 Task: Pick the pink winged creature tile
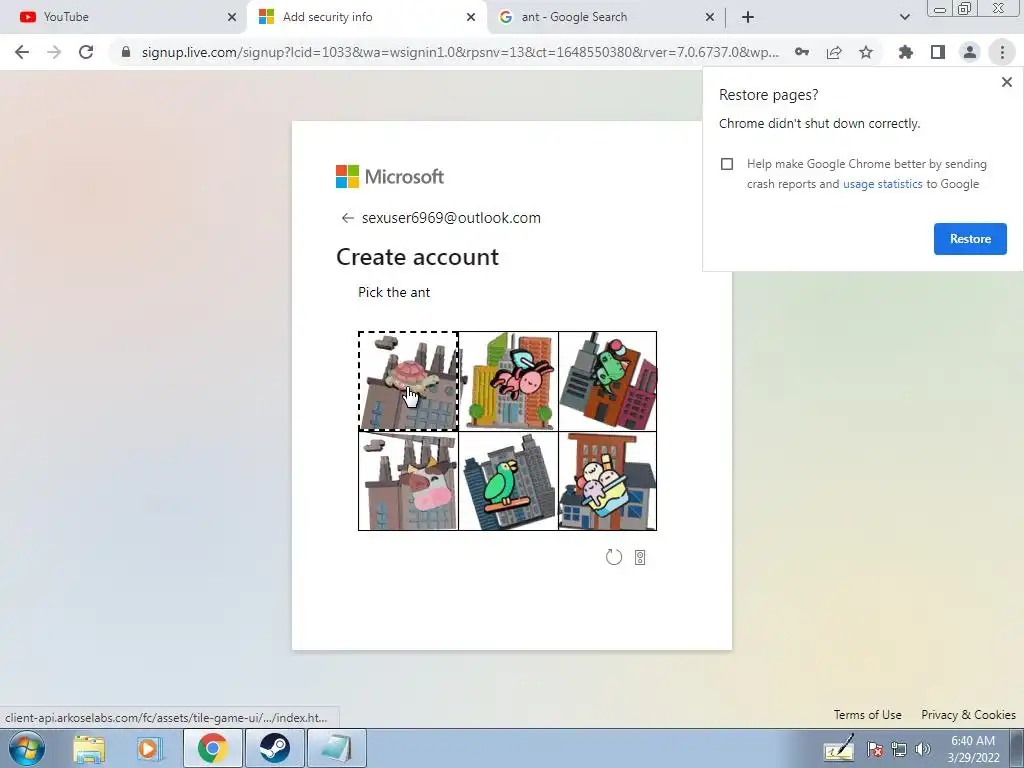508,381
